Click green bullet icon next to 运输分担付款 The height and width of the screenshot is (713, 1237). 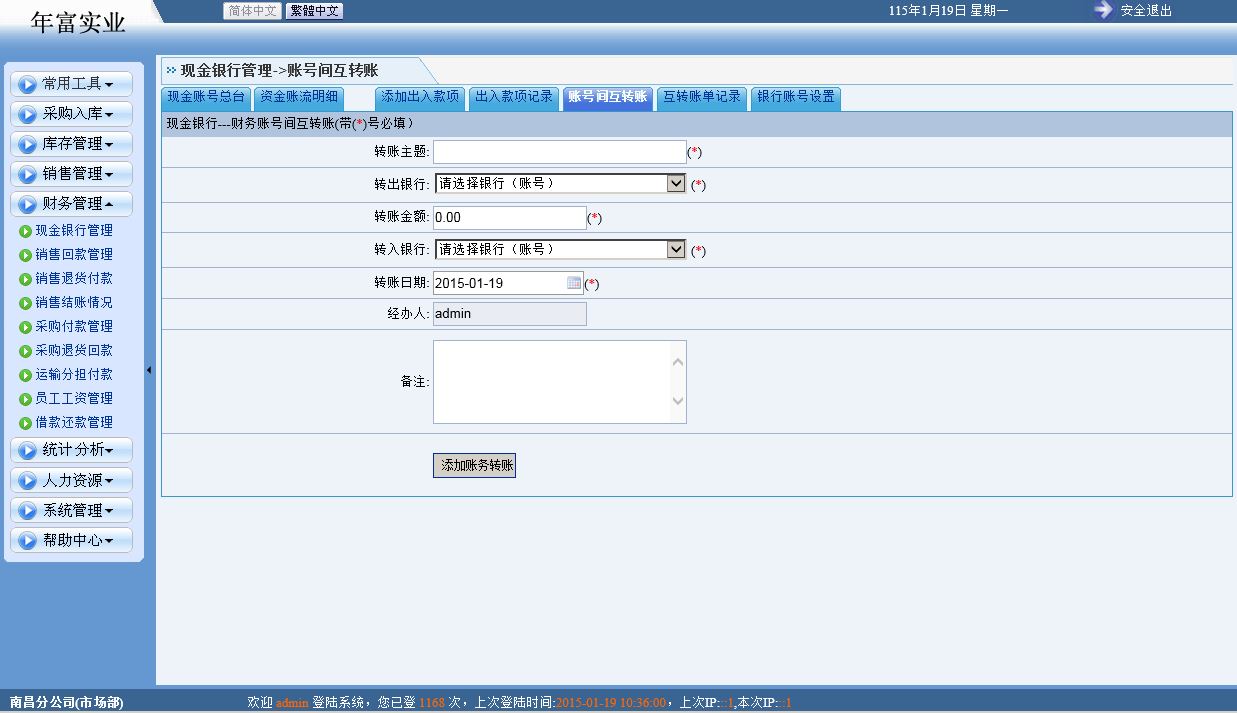[x=26, y=375]
